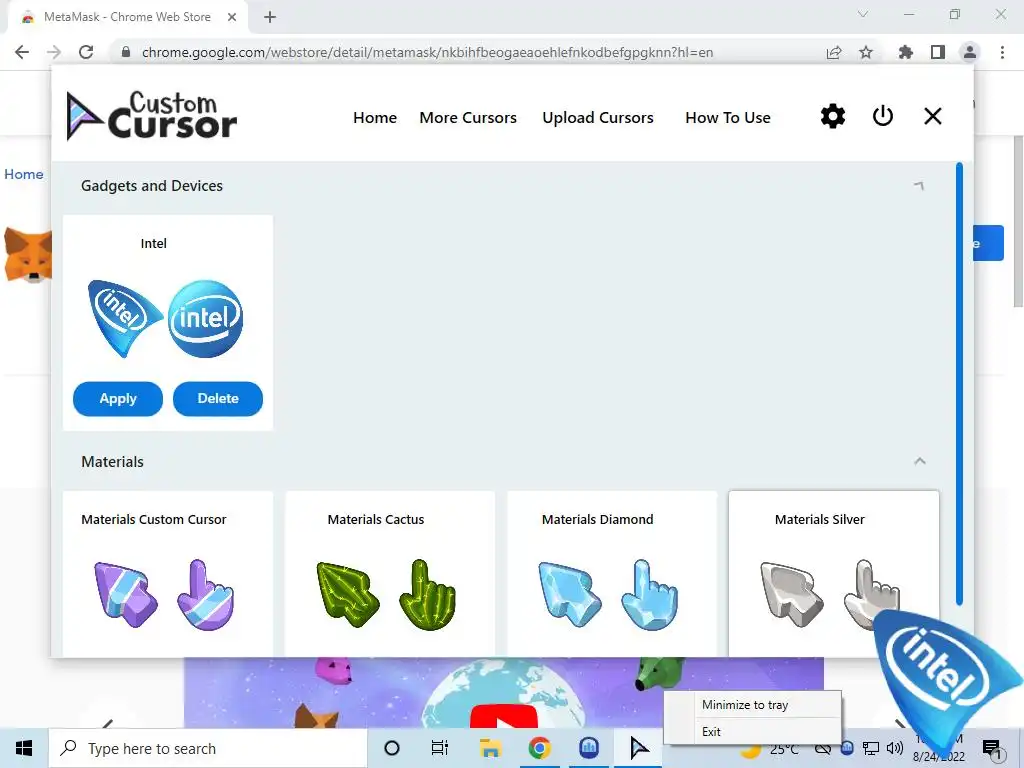Image resolution: width=1024 pixels, height=768 pixels.
Task: Select the MetaMask - Chrome Web Store tab
Action: [127, 17]
